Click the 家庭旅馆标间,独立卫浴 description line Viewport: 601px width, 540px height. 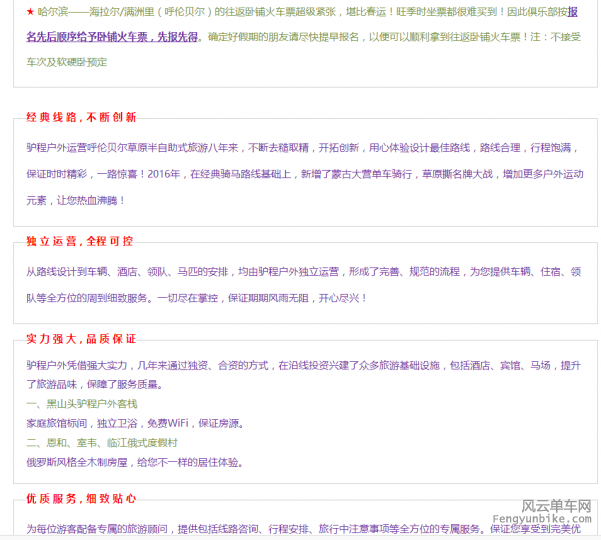tap(135, 423)
